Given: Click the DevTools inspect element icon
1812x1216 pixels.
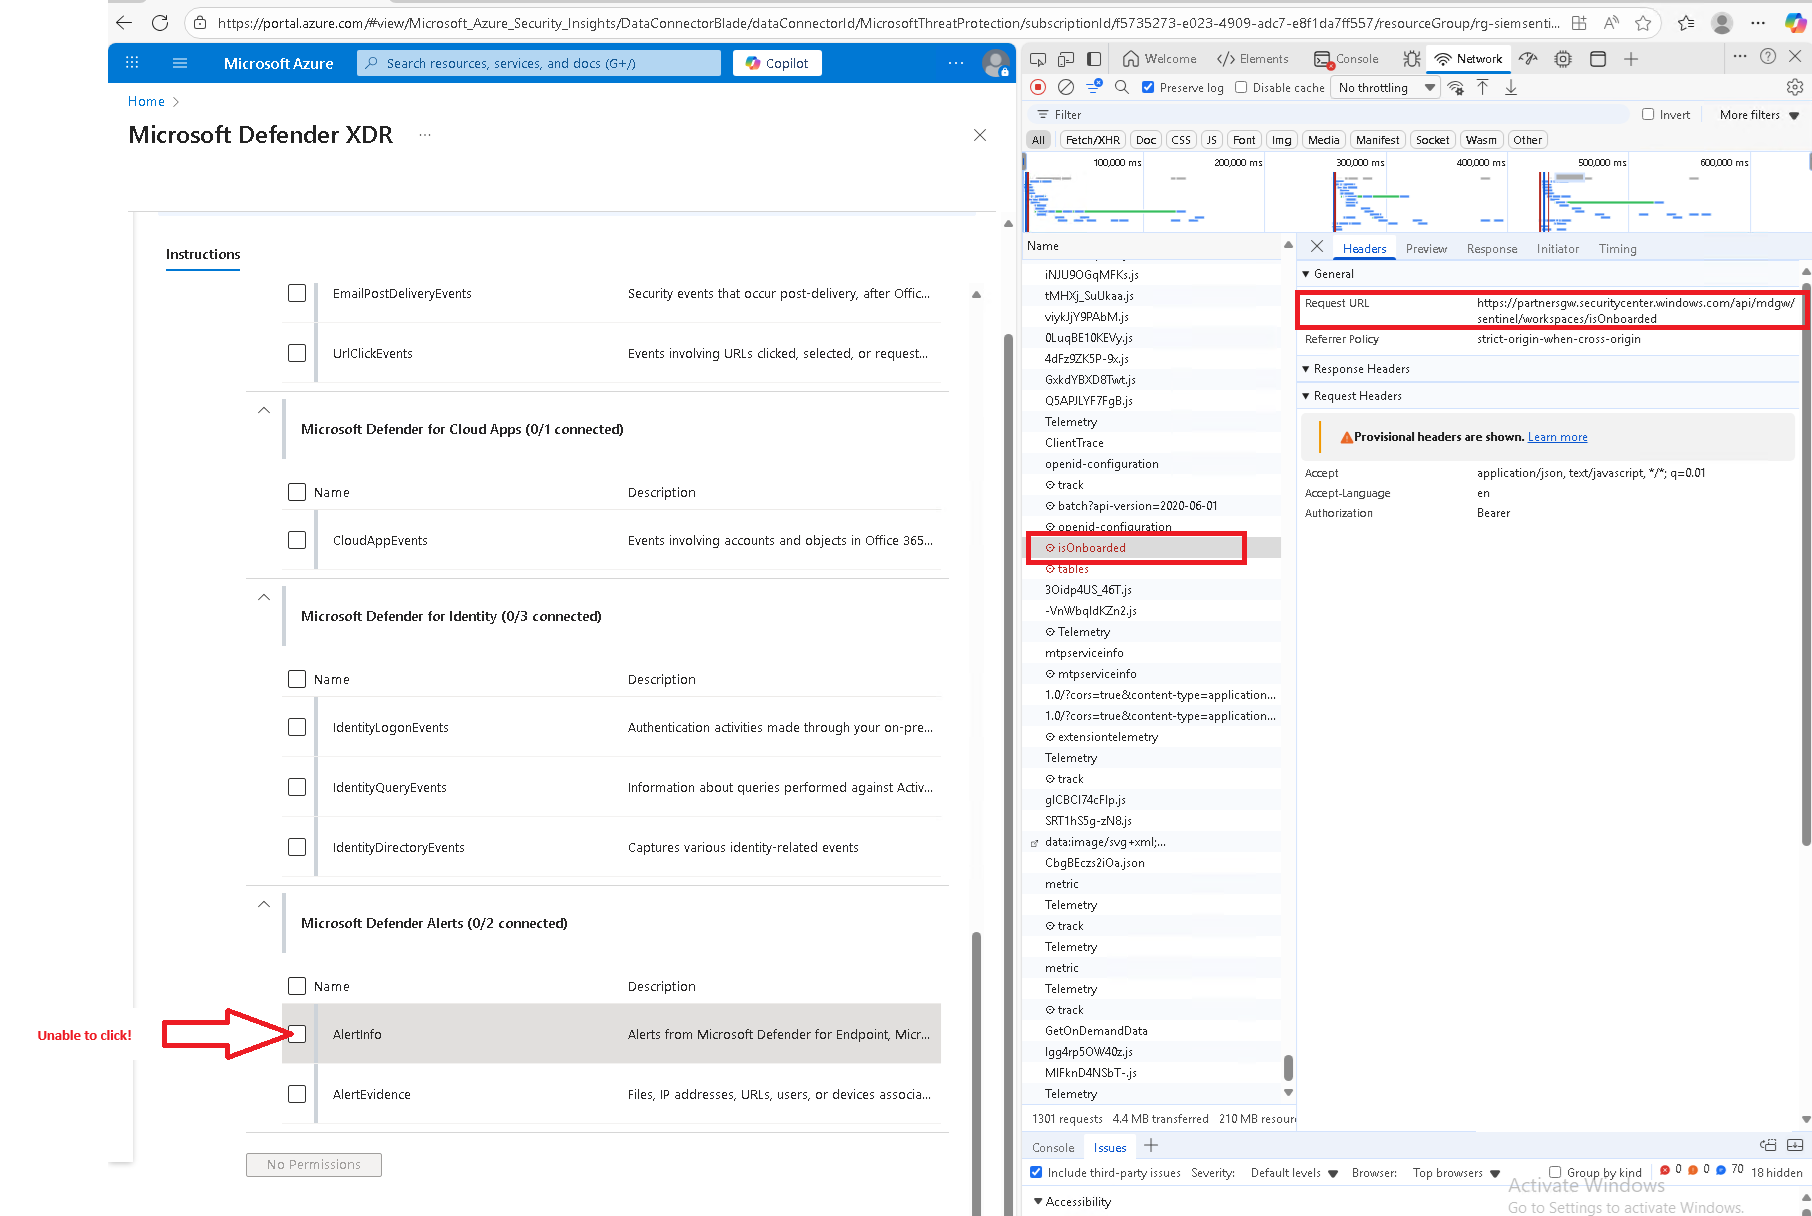Looking at the screenshot, I should point(1038,59).
